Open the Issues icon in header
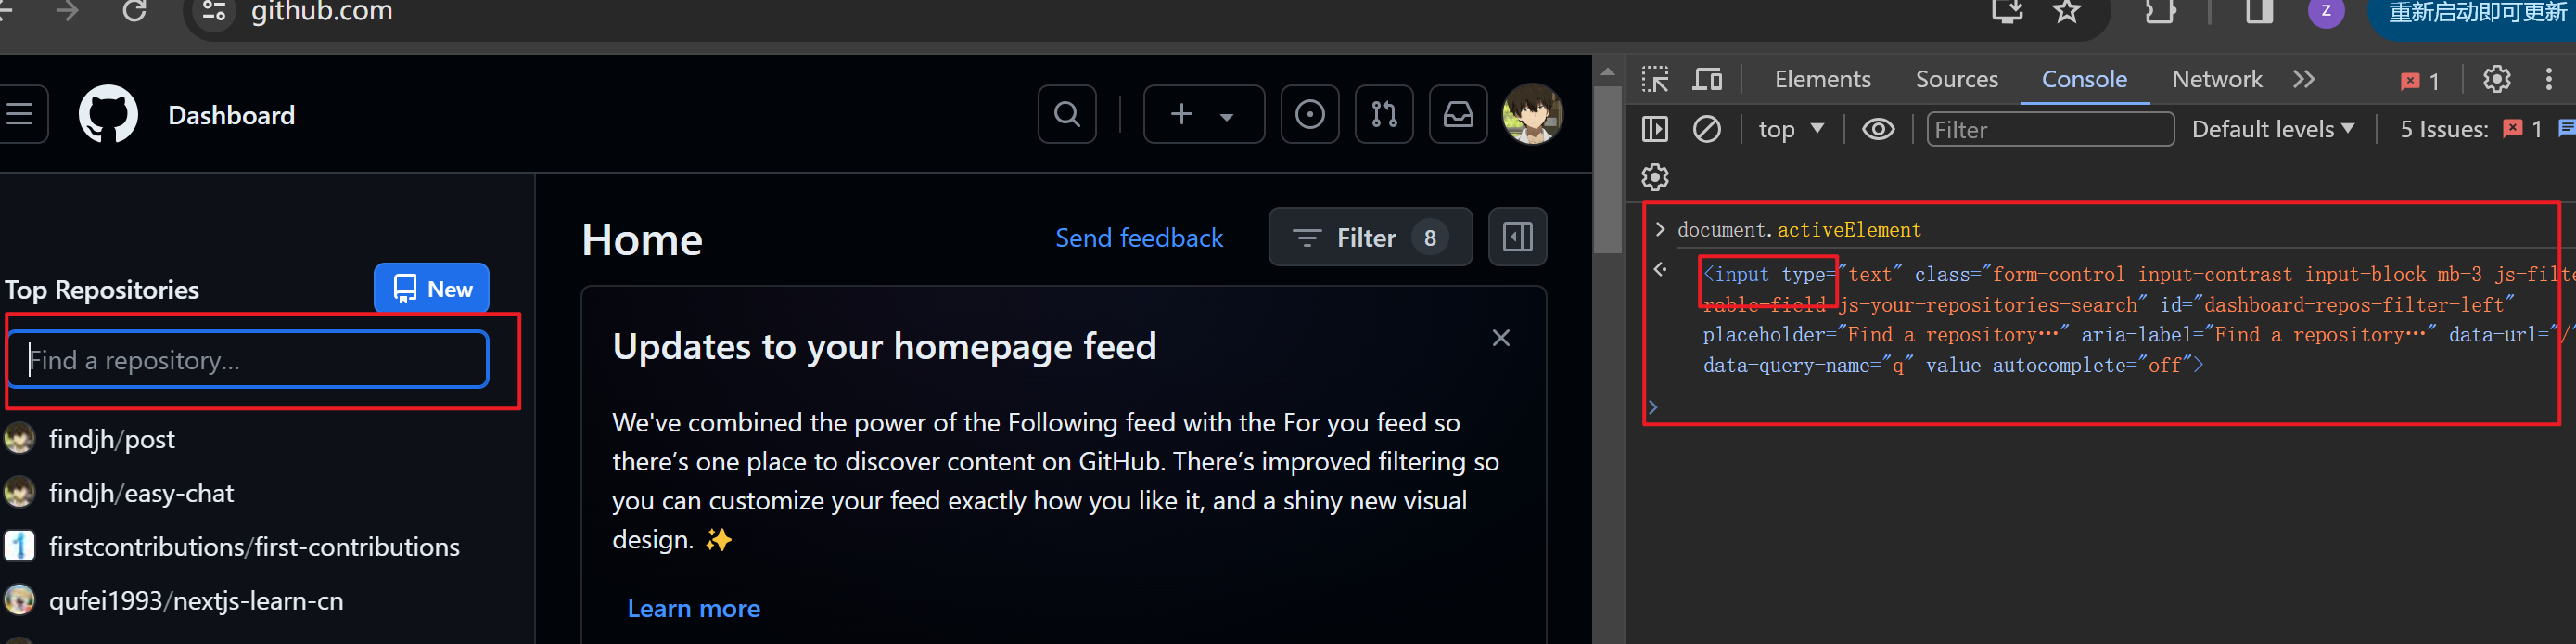Viewport: 2576px width, 644px height. click(1309, 115)
